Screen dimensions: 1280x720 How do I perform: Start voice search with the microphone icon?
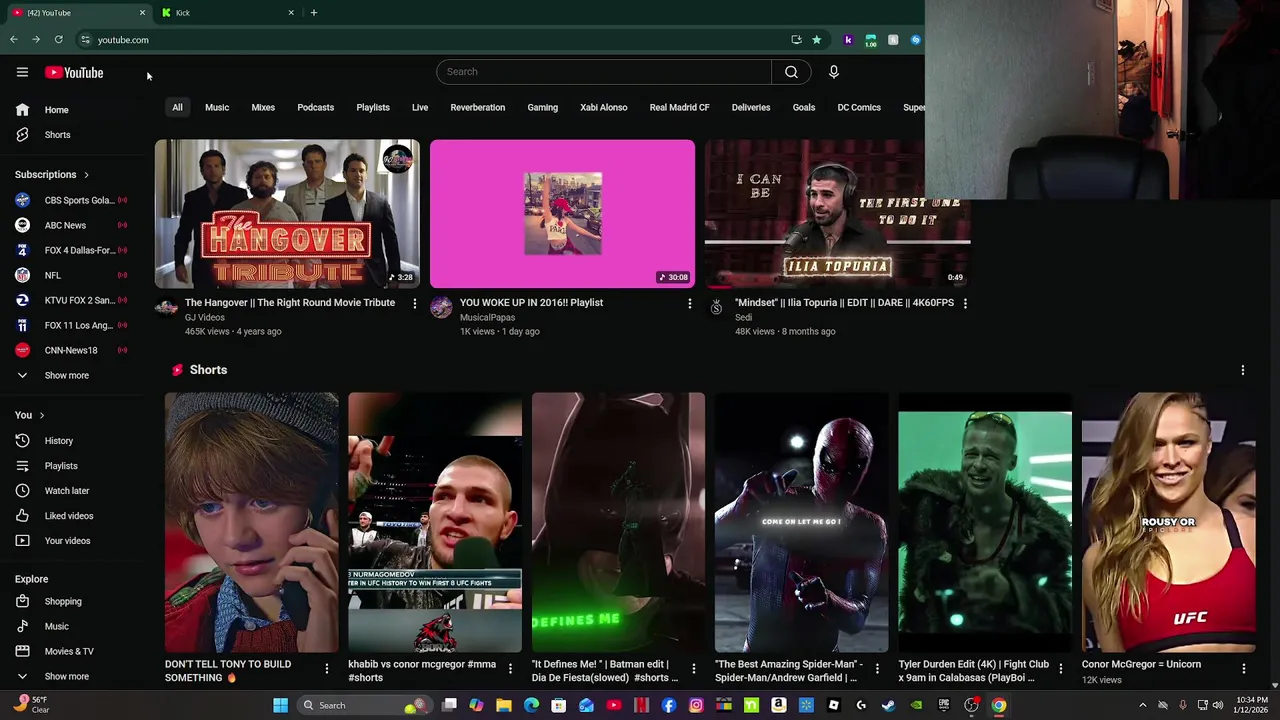(x=833, y=72)
